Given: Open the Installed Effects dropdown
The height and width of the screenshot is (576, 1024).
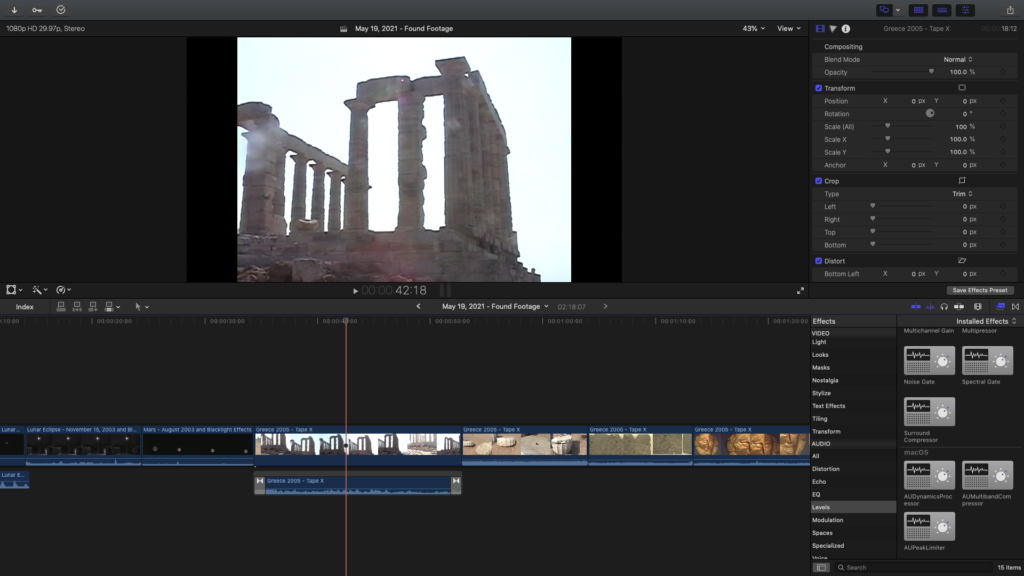Looking at the screenshot, I should click(986, 321).
